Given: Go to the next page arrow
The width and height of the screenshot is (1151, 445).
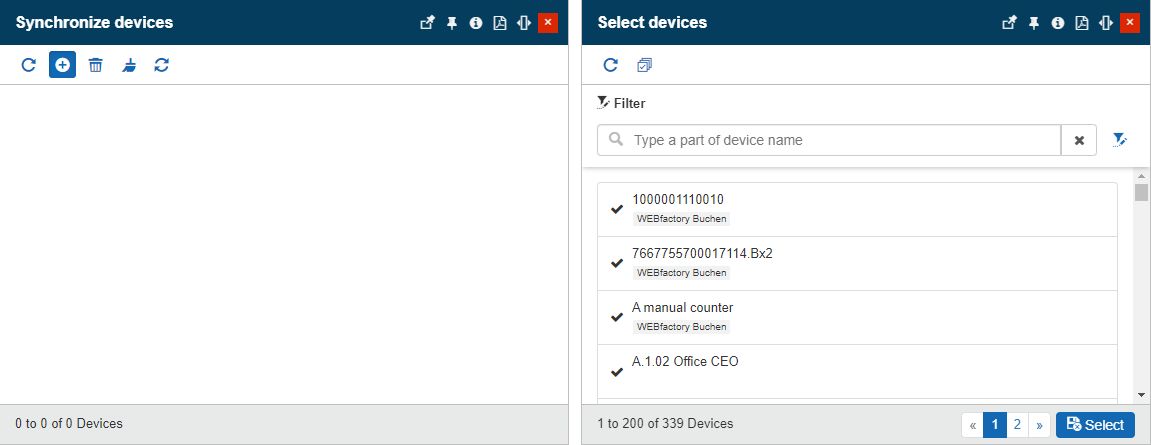Looking at the screenshot, I should point(1039,425).
